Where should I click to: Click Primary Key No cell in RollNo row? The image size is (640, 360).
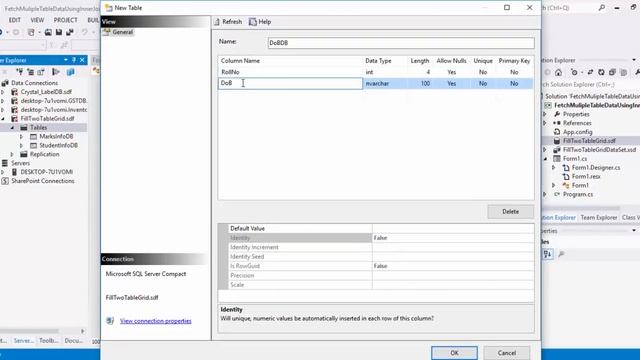(x=514, y=72)
